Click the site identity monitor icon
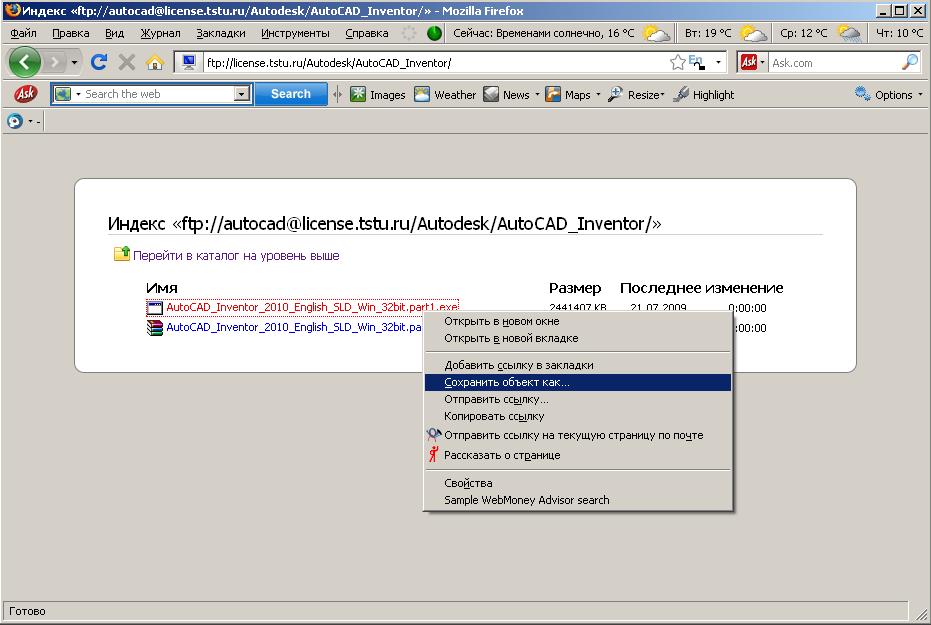 point(189,62)
